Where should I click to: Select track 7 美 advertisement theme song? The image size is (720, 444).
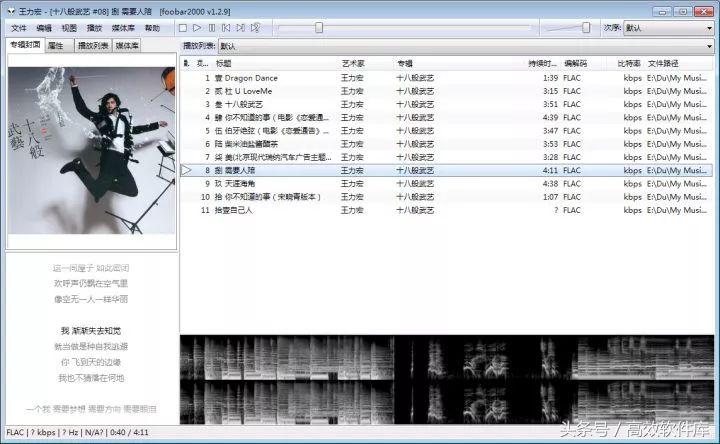(x=446, y=157)
